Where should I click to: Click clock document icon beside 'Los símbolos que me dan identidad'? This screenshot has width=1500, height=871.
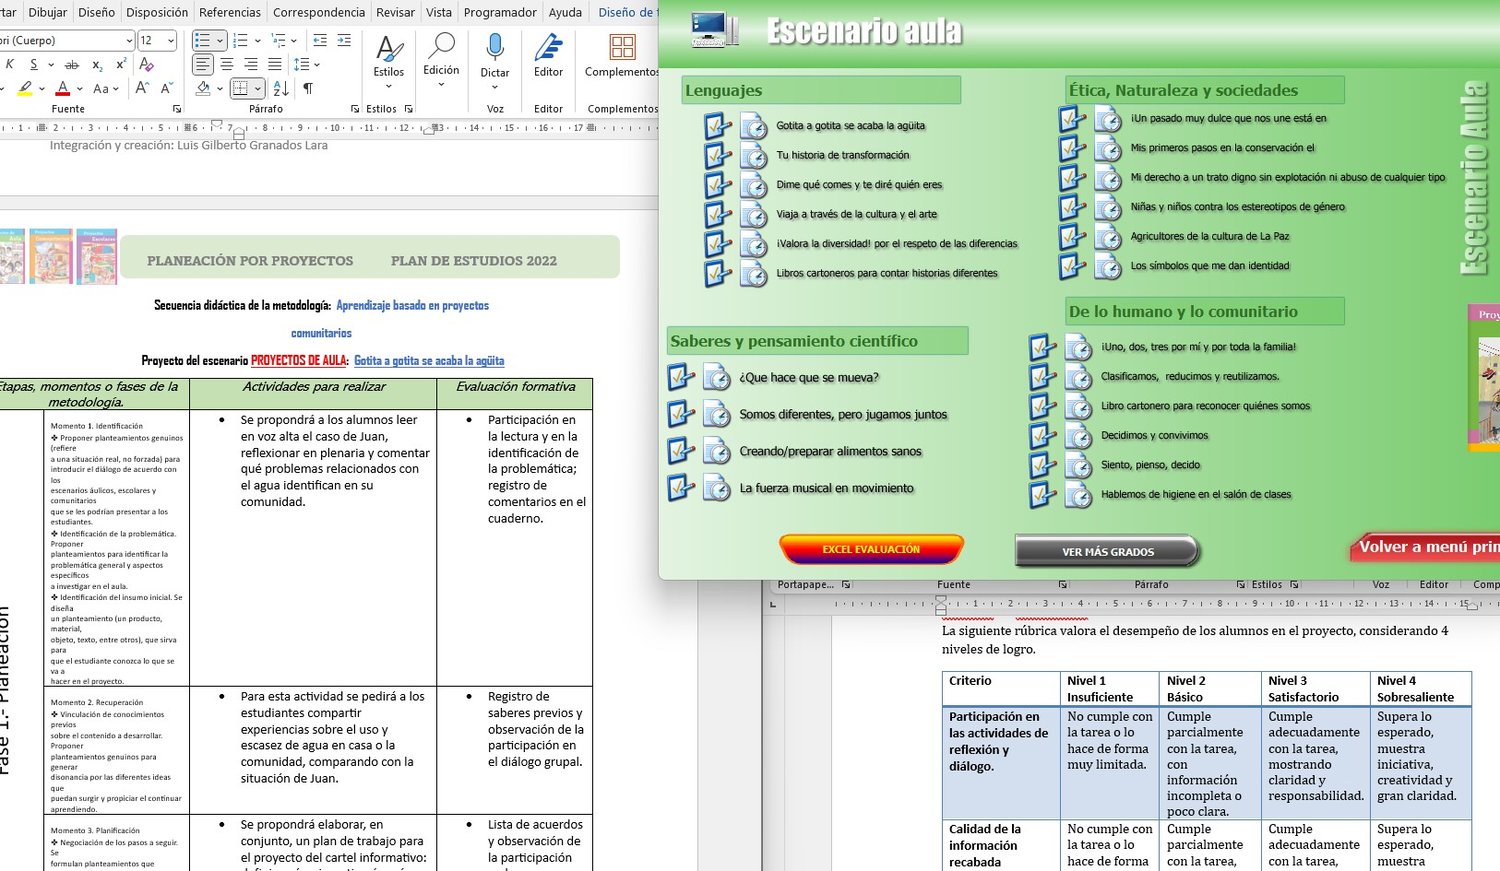pos(1108,267)
